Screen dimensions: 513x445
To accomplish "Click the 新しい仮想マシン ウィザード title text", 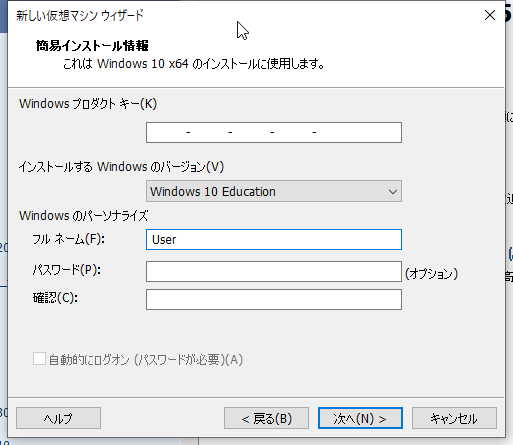I will (80, 15).
